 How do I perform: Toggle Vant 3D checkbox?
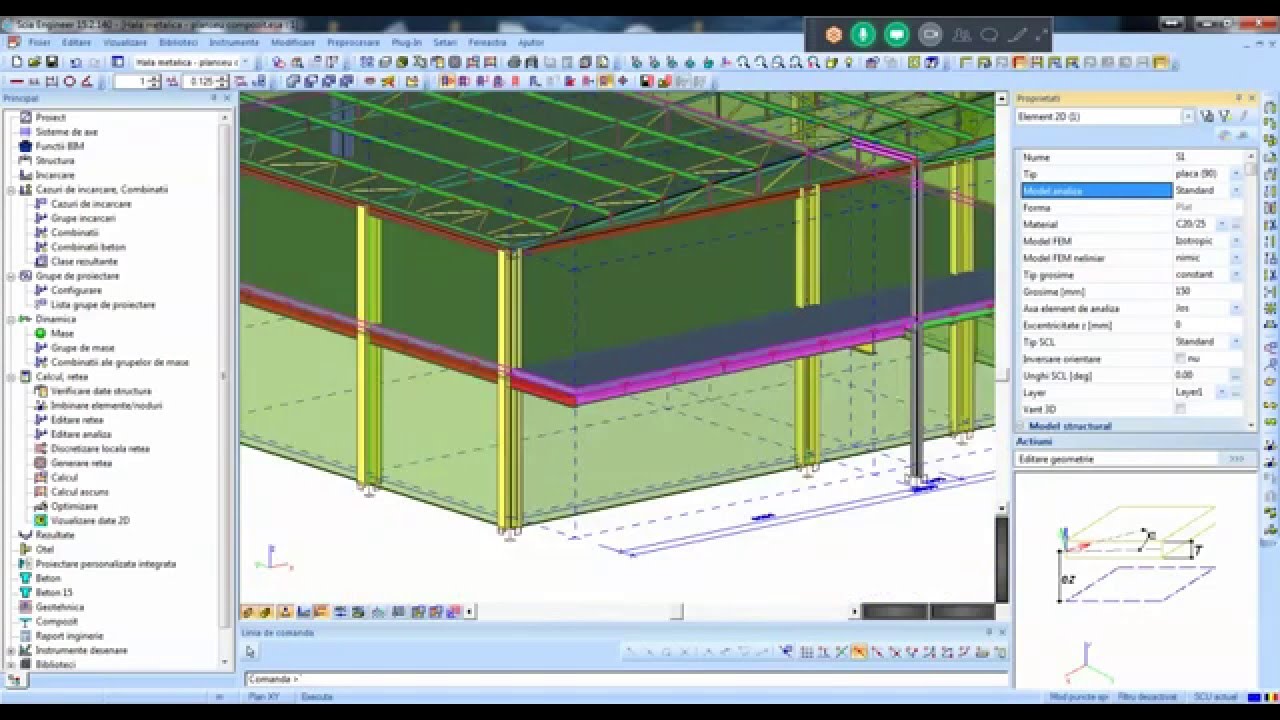pos(1181,409)
